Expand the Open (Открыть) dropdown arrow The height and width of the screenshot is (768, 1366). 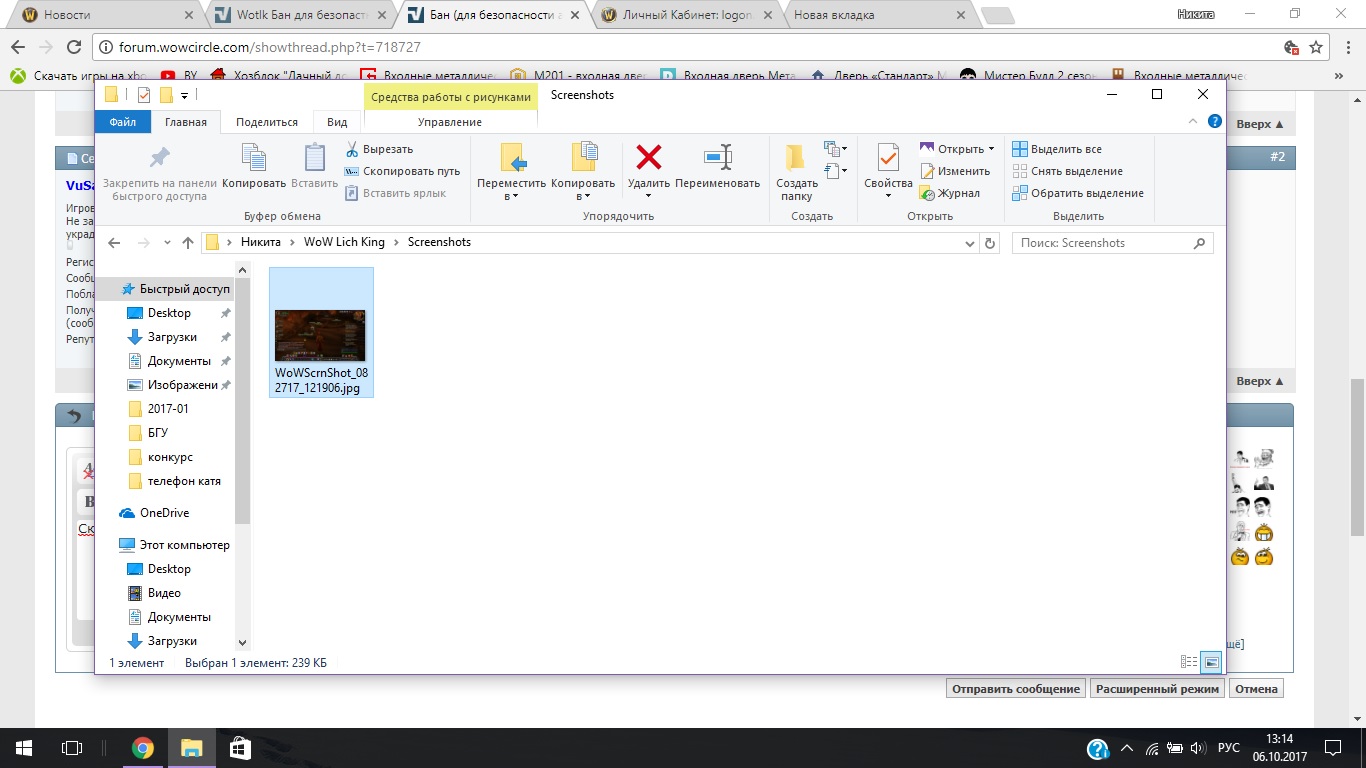[991, 149]
